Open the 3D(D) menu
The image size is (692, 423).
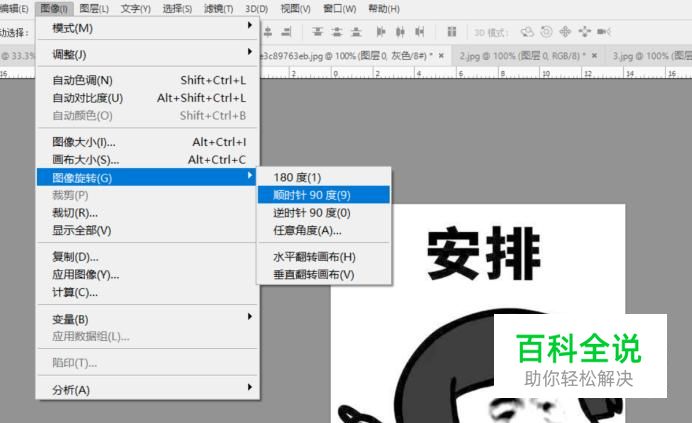pyautogui.click(x=257, y=8)
